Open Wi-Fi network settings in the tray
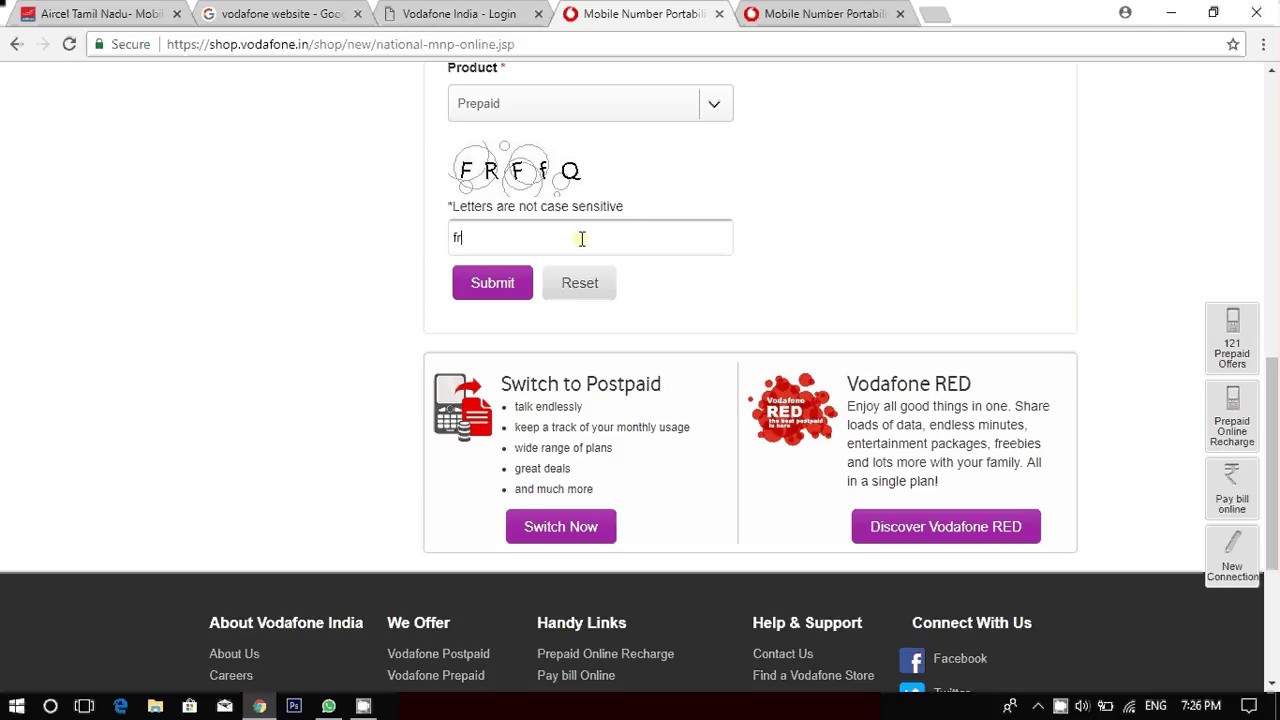This screenshot has height=720, width=1280. click(x=1129, y=706)
